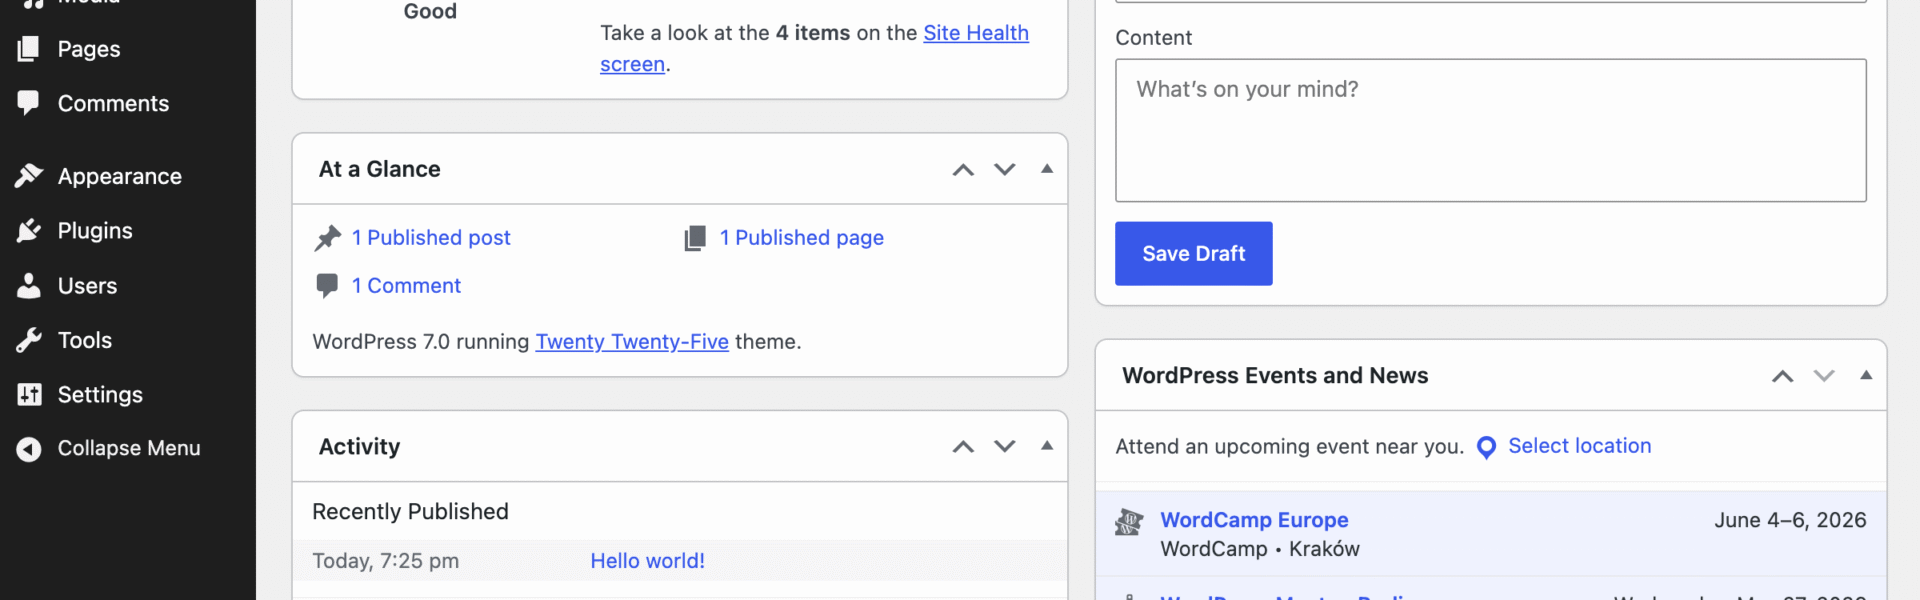
Task: Open the Pages menu icon
Action: [28, 49]
